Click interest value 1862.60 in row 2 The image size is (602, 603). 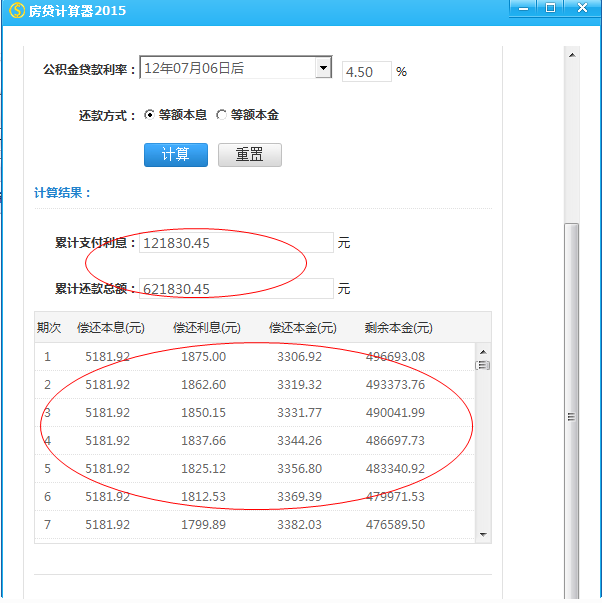point(203,385)
